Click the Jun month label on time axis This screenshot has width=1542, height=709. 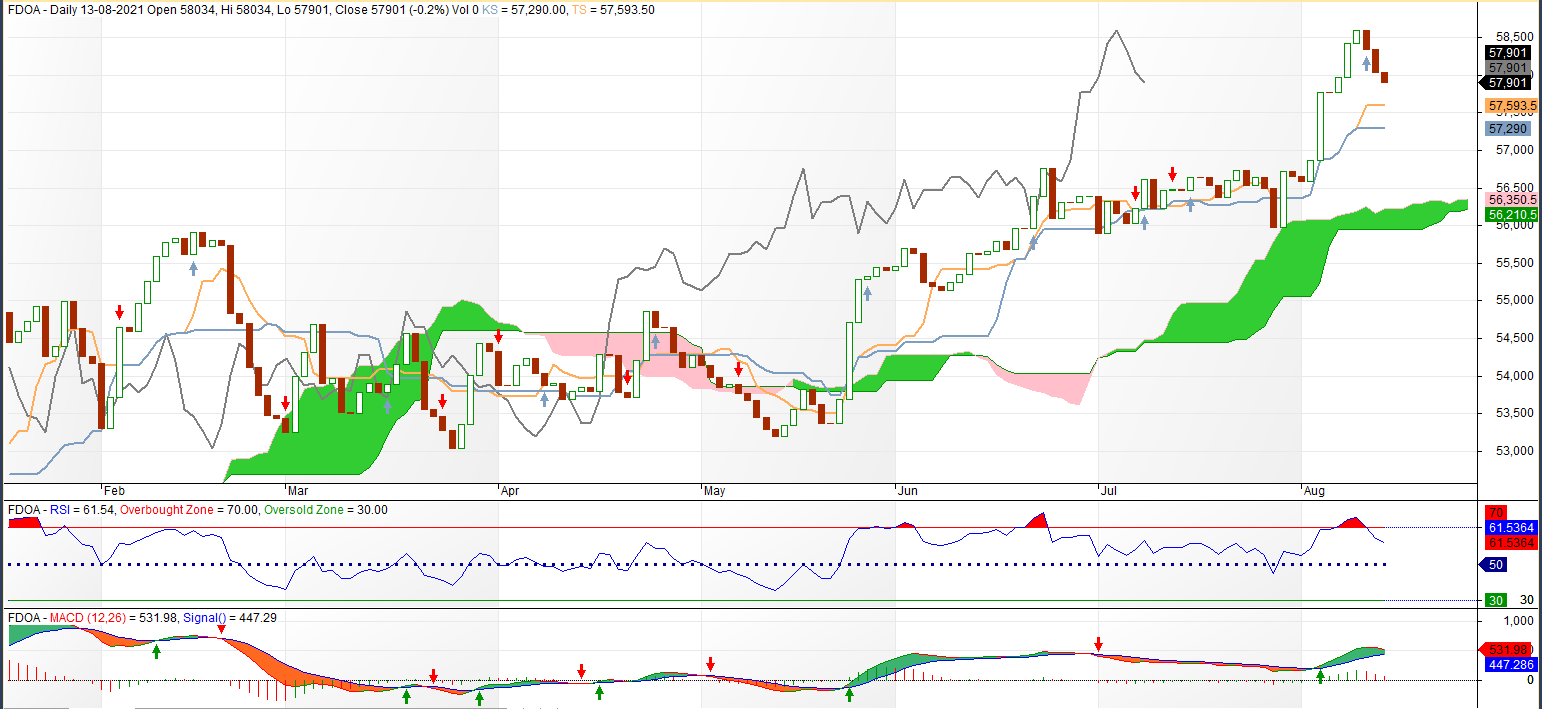(908, 491)
